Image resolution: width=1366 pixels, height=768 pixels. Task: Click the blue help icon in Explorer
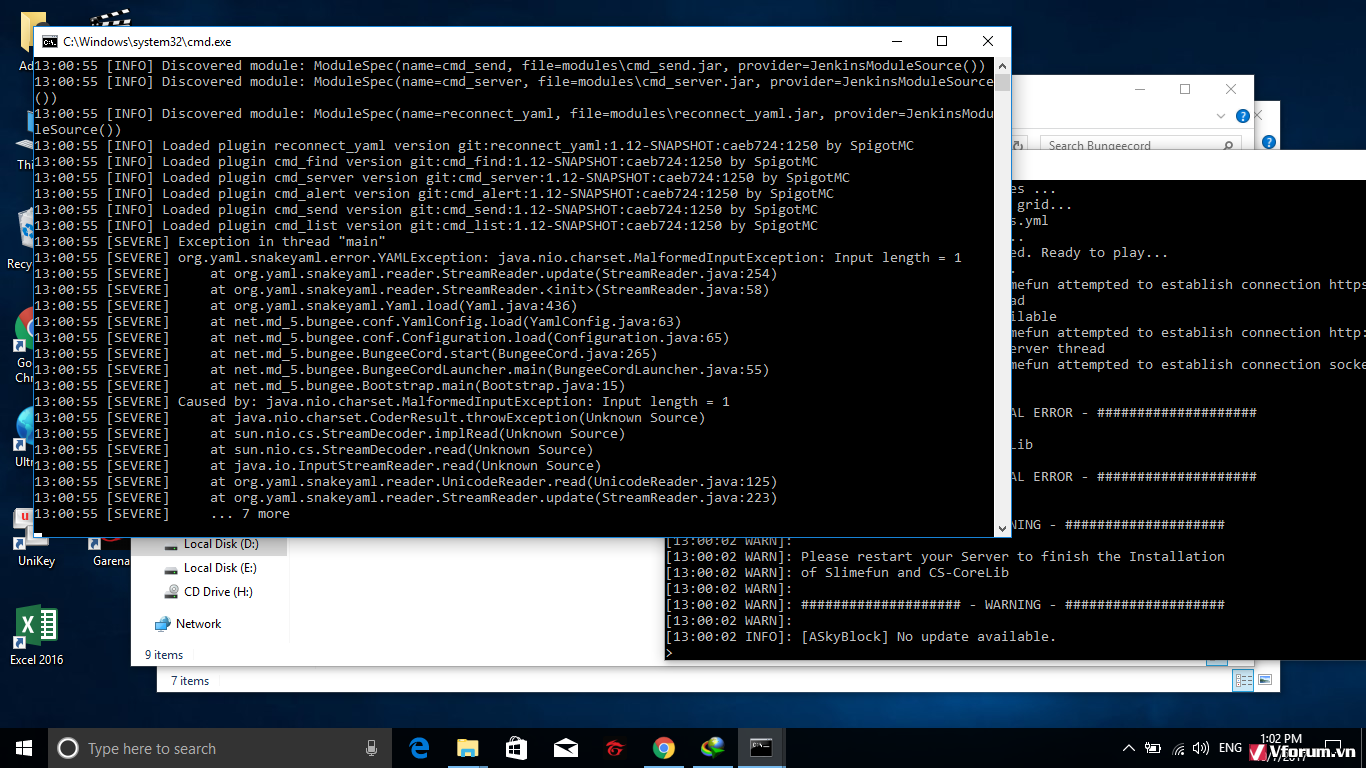(x=1243, y=116)
